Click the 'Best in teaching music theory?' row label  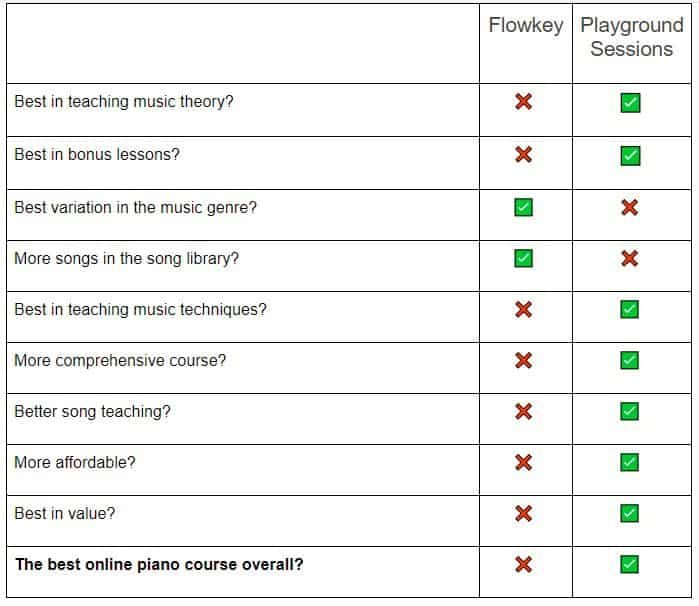tap(124, 102)
